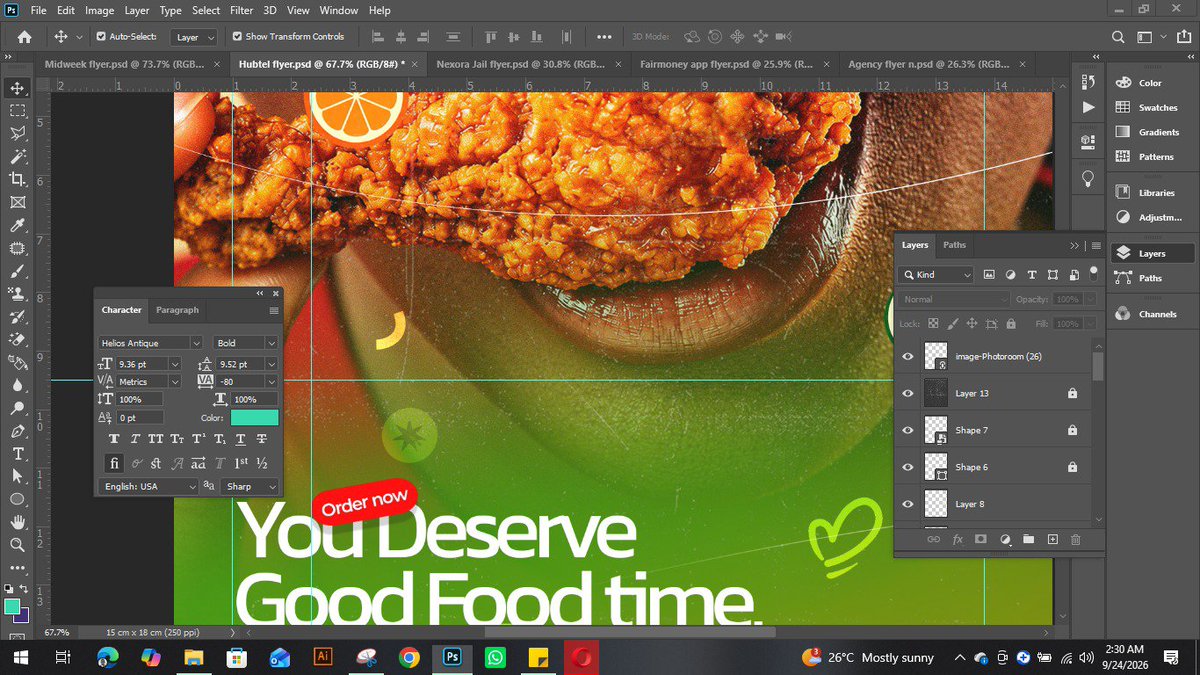The height and width of the screenshot is (675, 1200).
Task: Open the Metrics kerning dropdown
Action: click(175, 382)
